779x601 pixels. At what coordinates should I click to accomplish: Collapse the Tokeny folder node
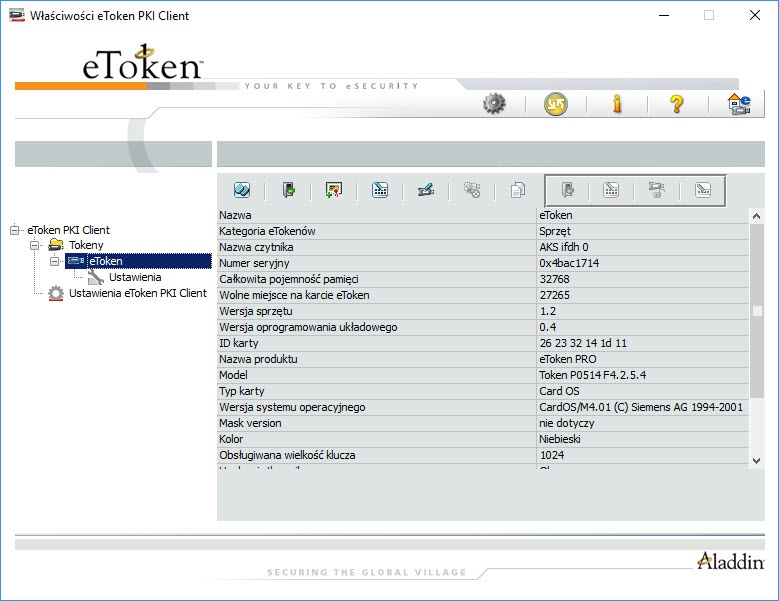[35, 246]
